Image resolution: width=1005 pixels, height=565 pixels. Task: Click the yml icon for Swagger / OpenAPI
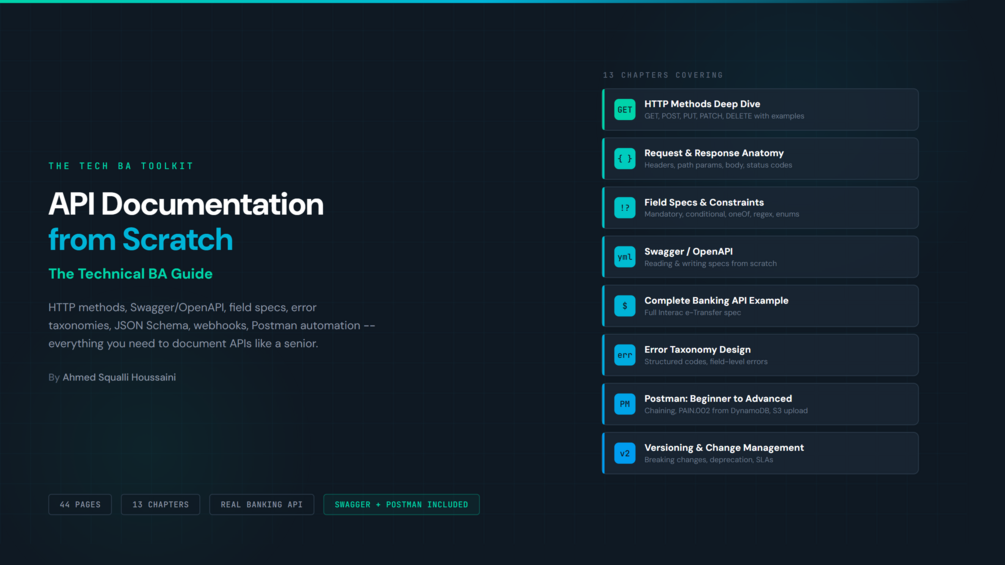click(x=624, y=257)
